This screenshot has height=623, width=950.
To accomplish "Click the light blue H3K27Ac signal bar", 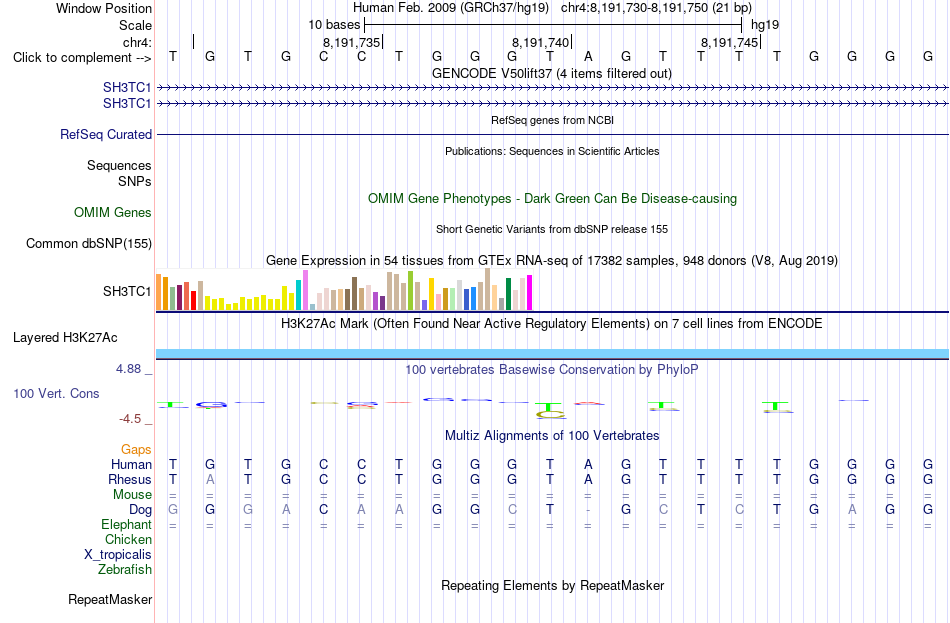I will coord(552,354).
